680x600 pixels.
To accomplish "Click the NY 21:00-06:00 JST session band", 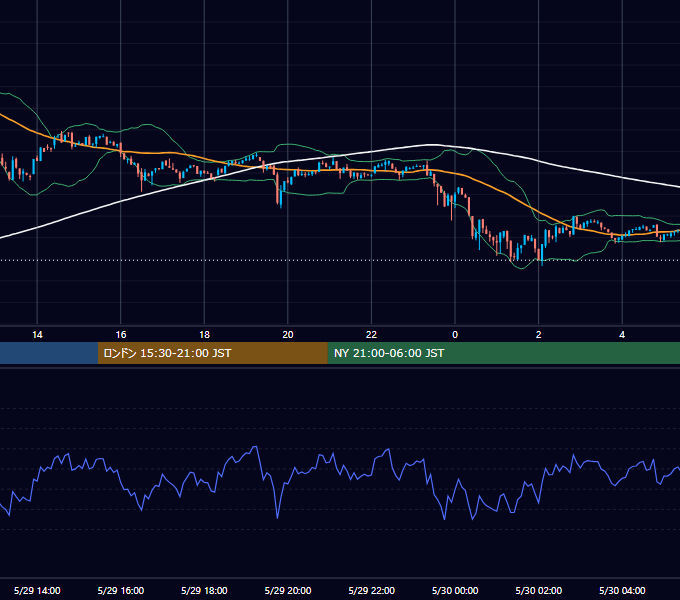I will point(503,353).
